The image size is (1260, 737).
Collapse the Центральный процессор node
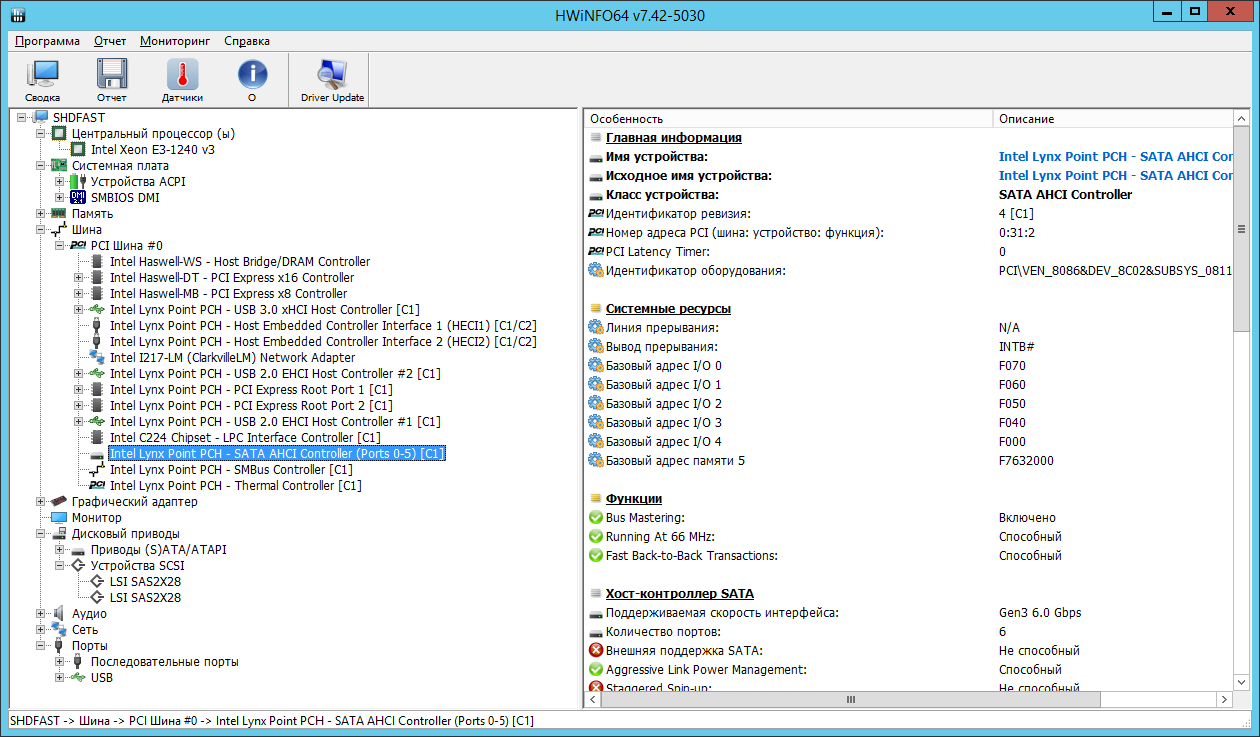click(x=41, y=134)
